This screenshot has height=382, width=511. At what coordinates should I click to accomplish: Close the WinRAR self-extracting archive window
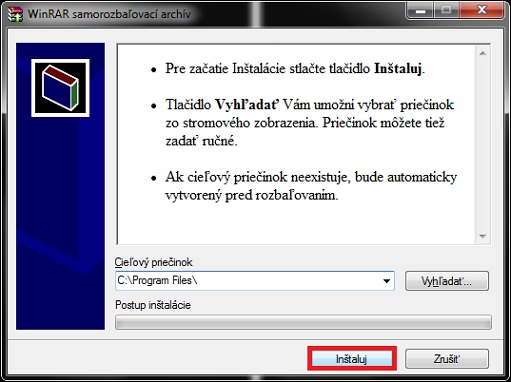pyautogui.click(x=482, y=9)
